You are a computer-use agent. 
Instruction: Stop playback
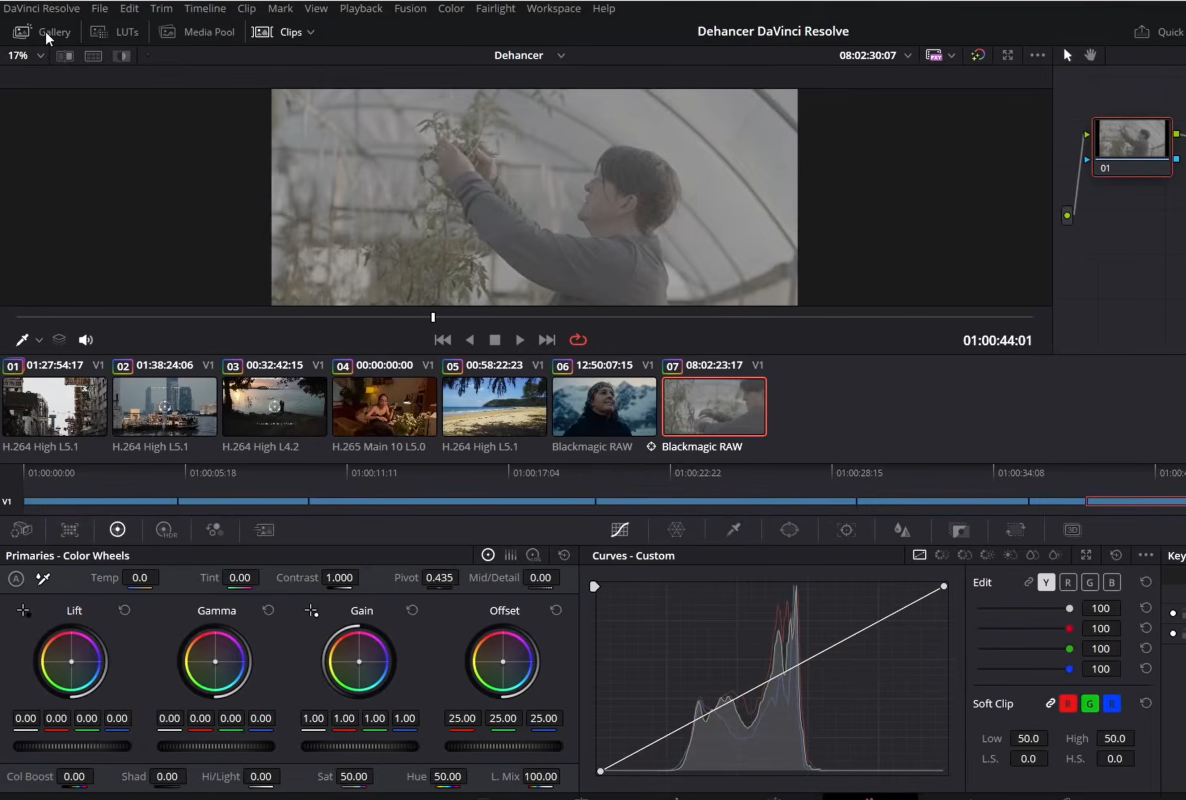(x=495, y=340)
